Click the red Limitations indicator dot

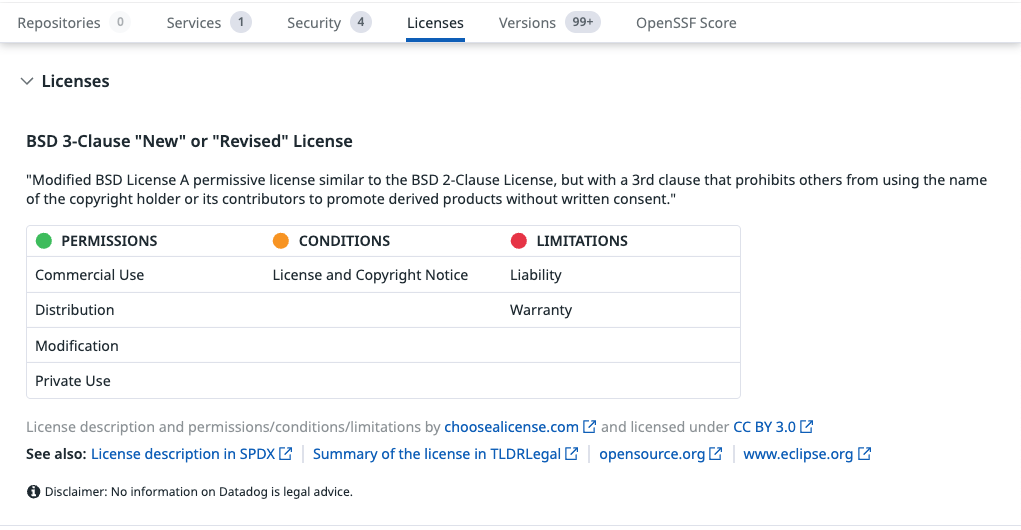coord(519,241)
